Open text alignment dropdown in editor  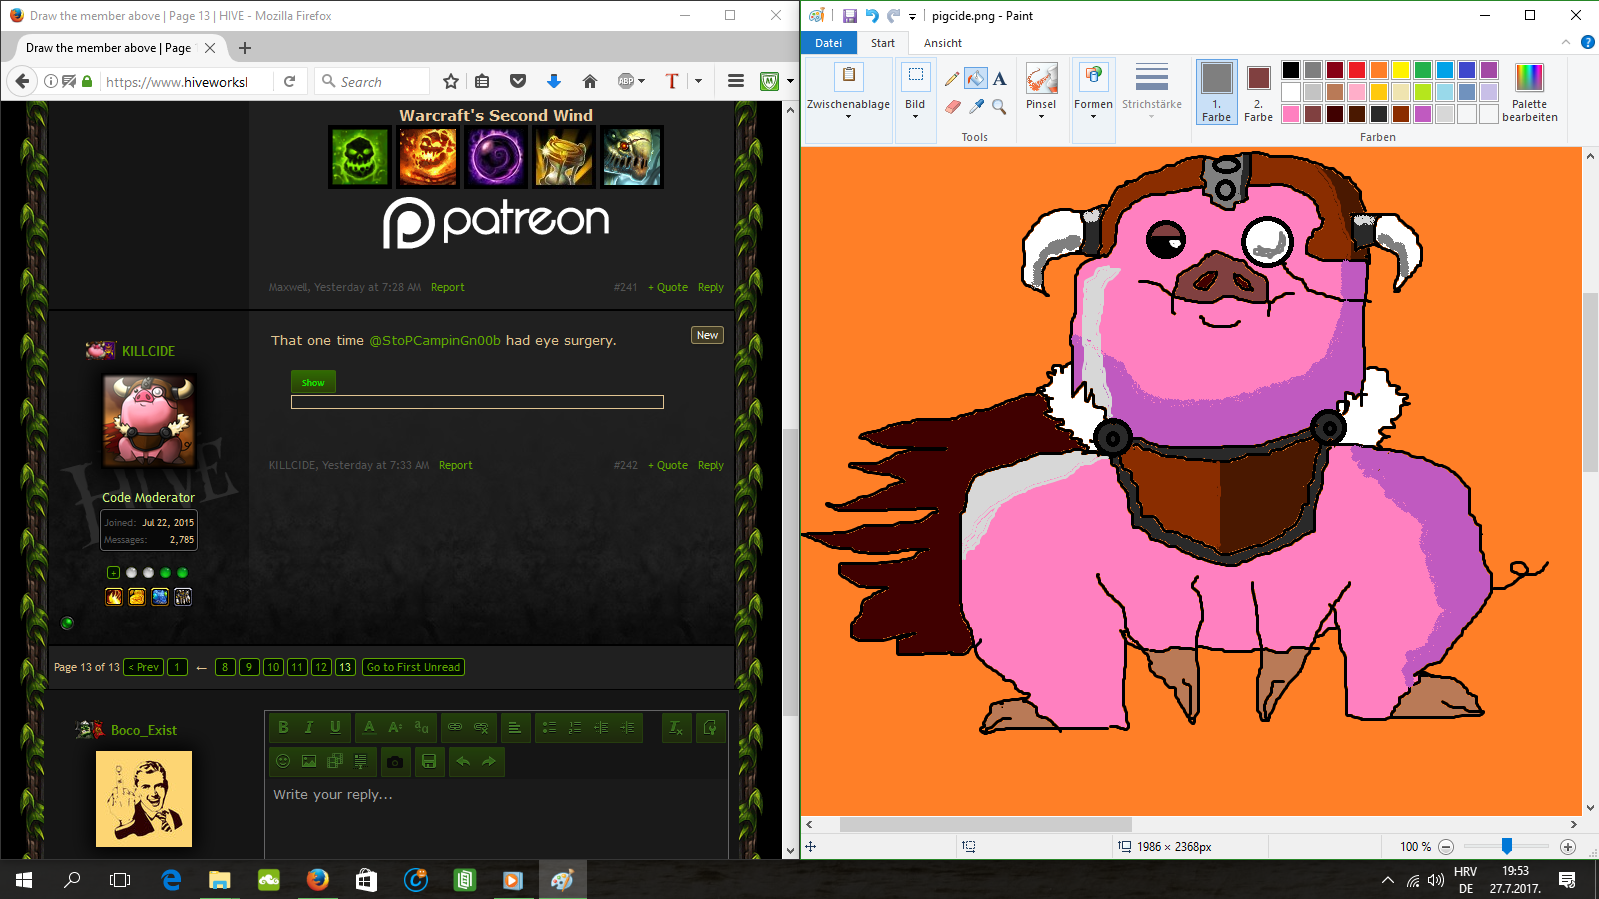pos(514,727)
